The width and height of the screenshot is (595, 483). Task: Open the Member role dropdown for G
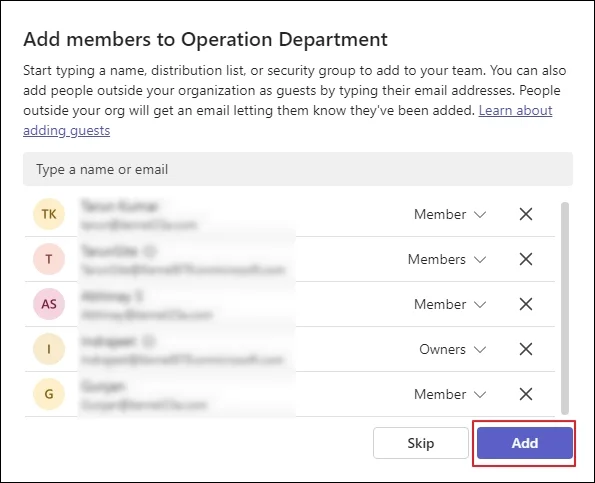(450, 394)
